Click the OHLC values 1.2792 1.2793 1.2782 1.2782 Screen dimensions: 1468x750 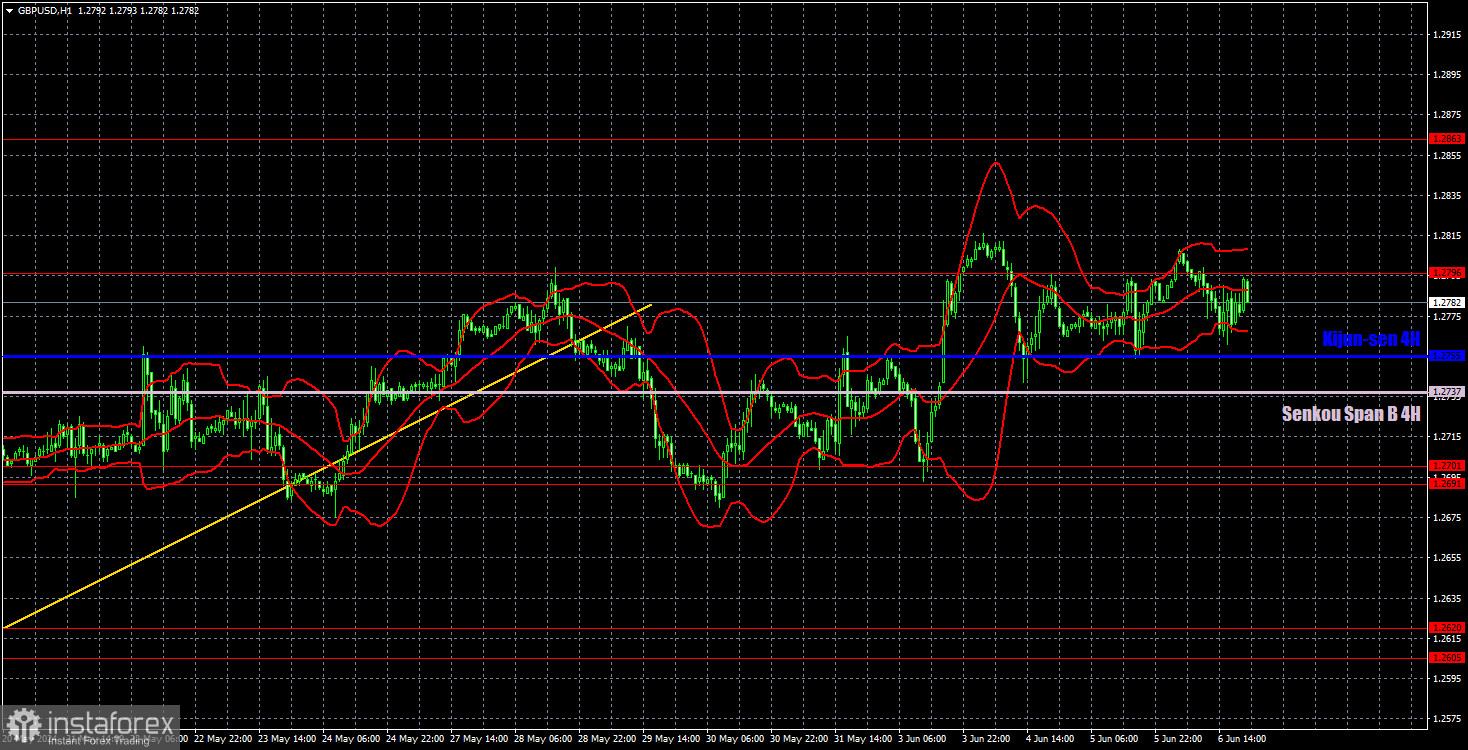[138, 10]
